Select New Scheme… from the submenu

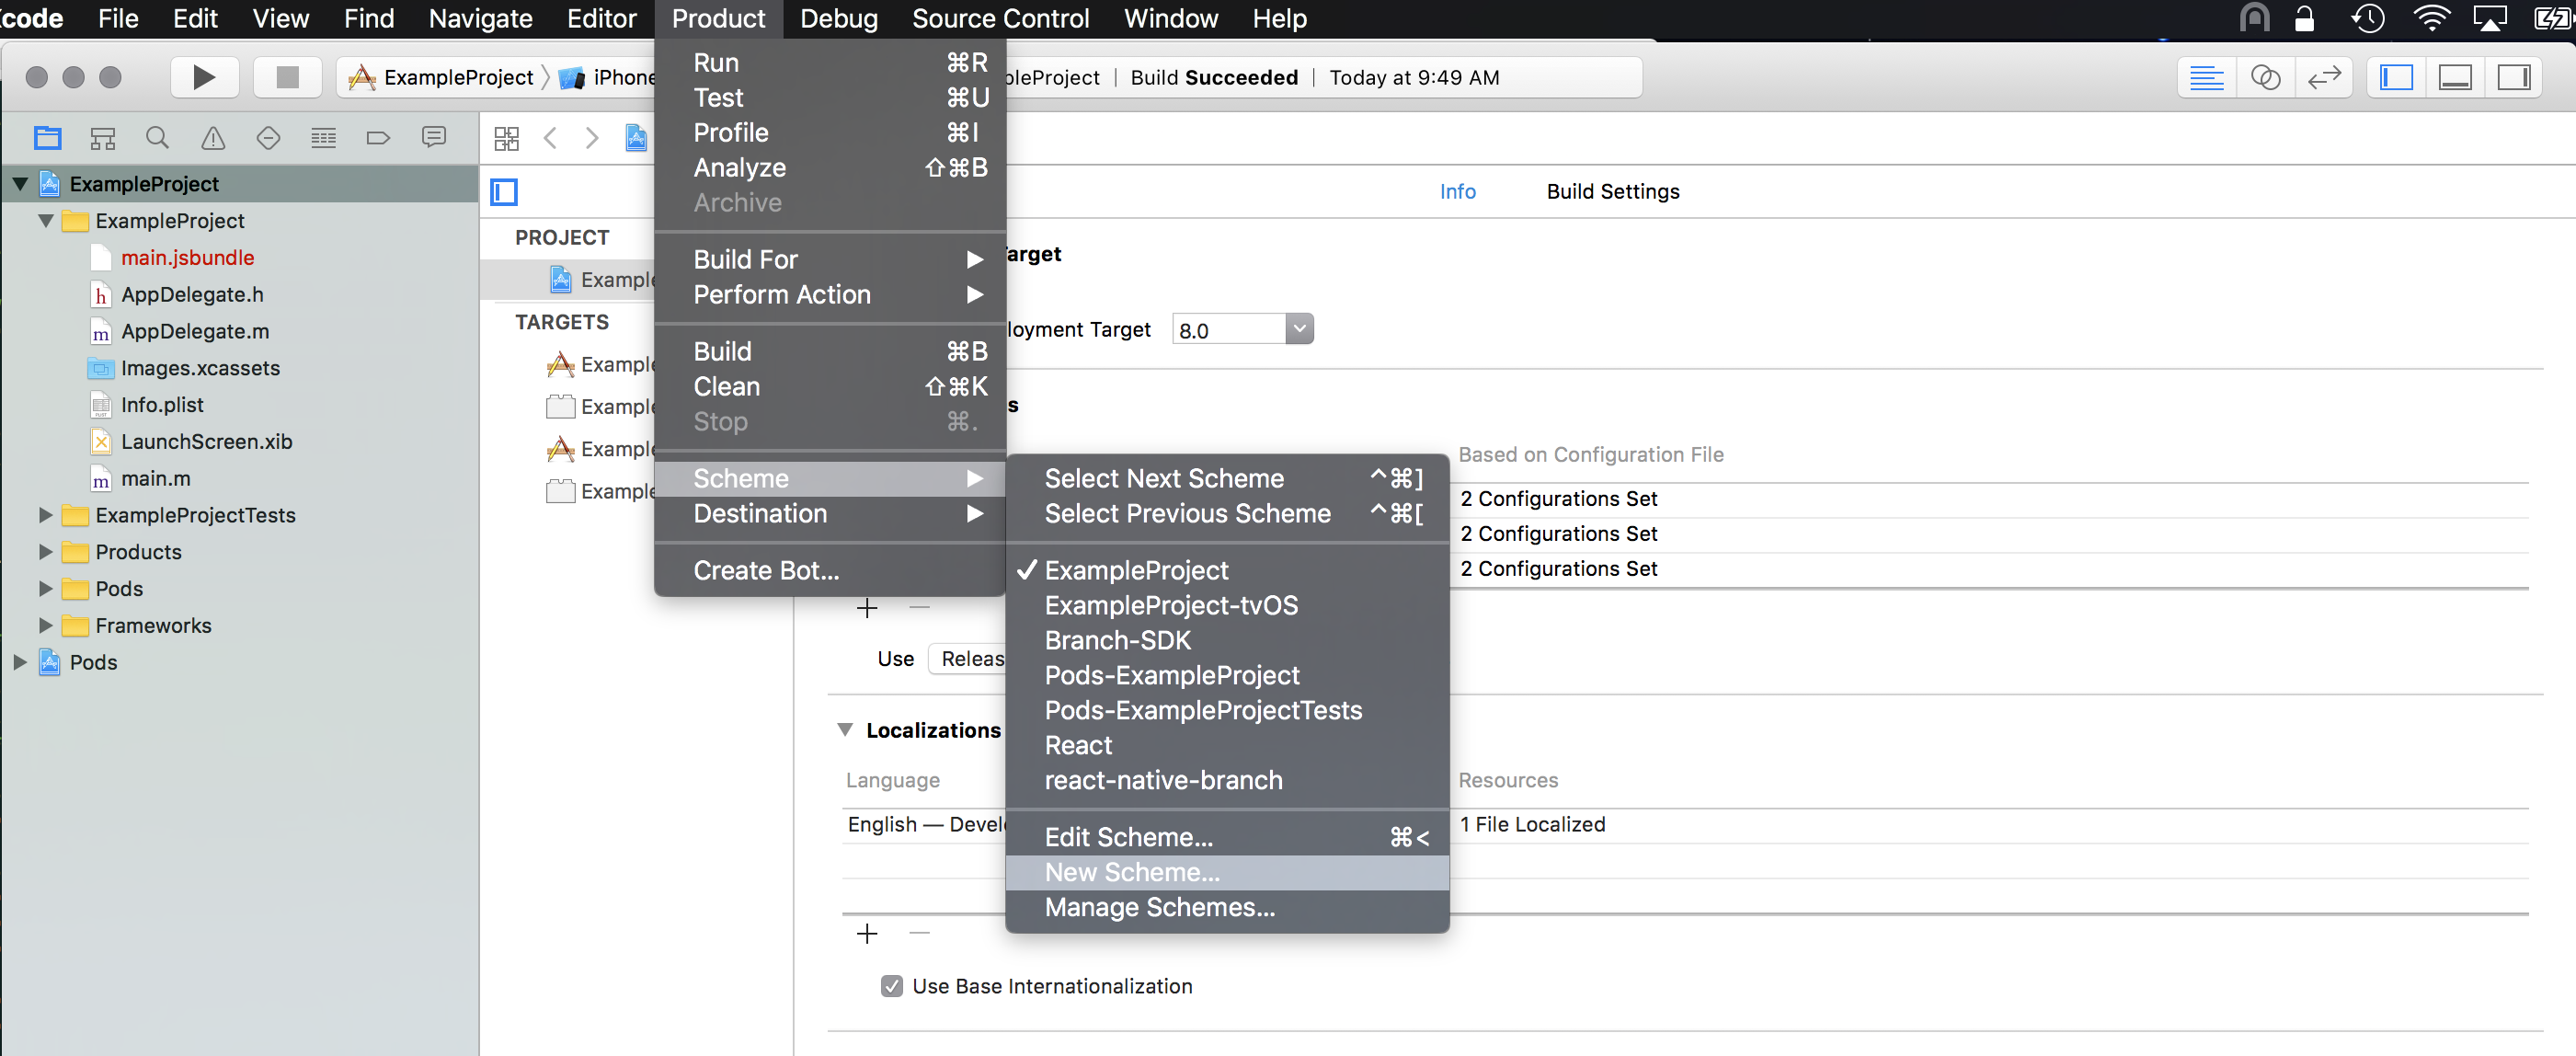pos(1131,872)
